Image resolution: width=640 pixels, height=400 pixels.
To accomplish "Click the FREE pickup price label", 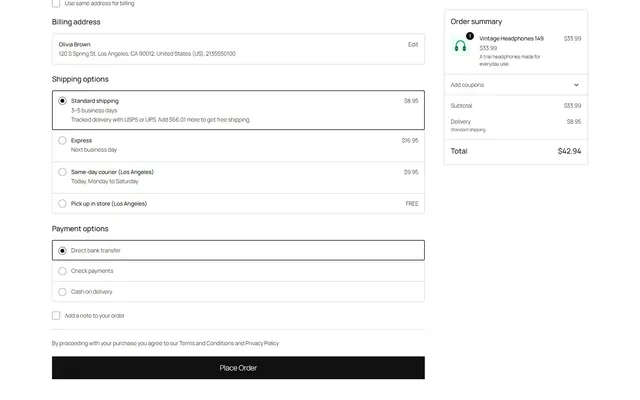I will coord(412,204).
